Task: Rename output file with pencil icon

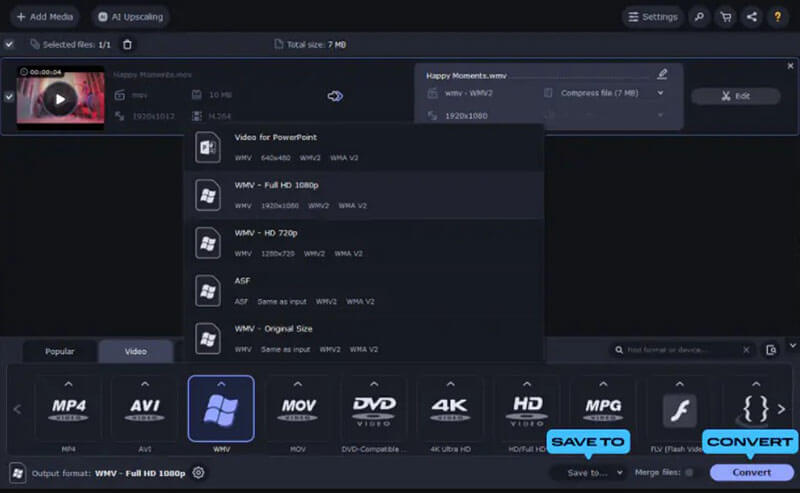Action: 662,75
